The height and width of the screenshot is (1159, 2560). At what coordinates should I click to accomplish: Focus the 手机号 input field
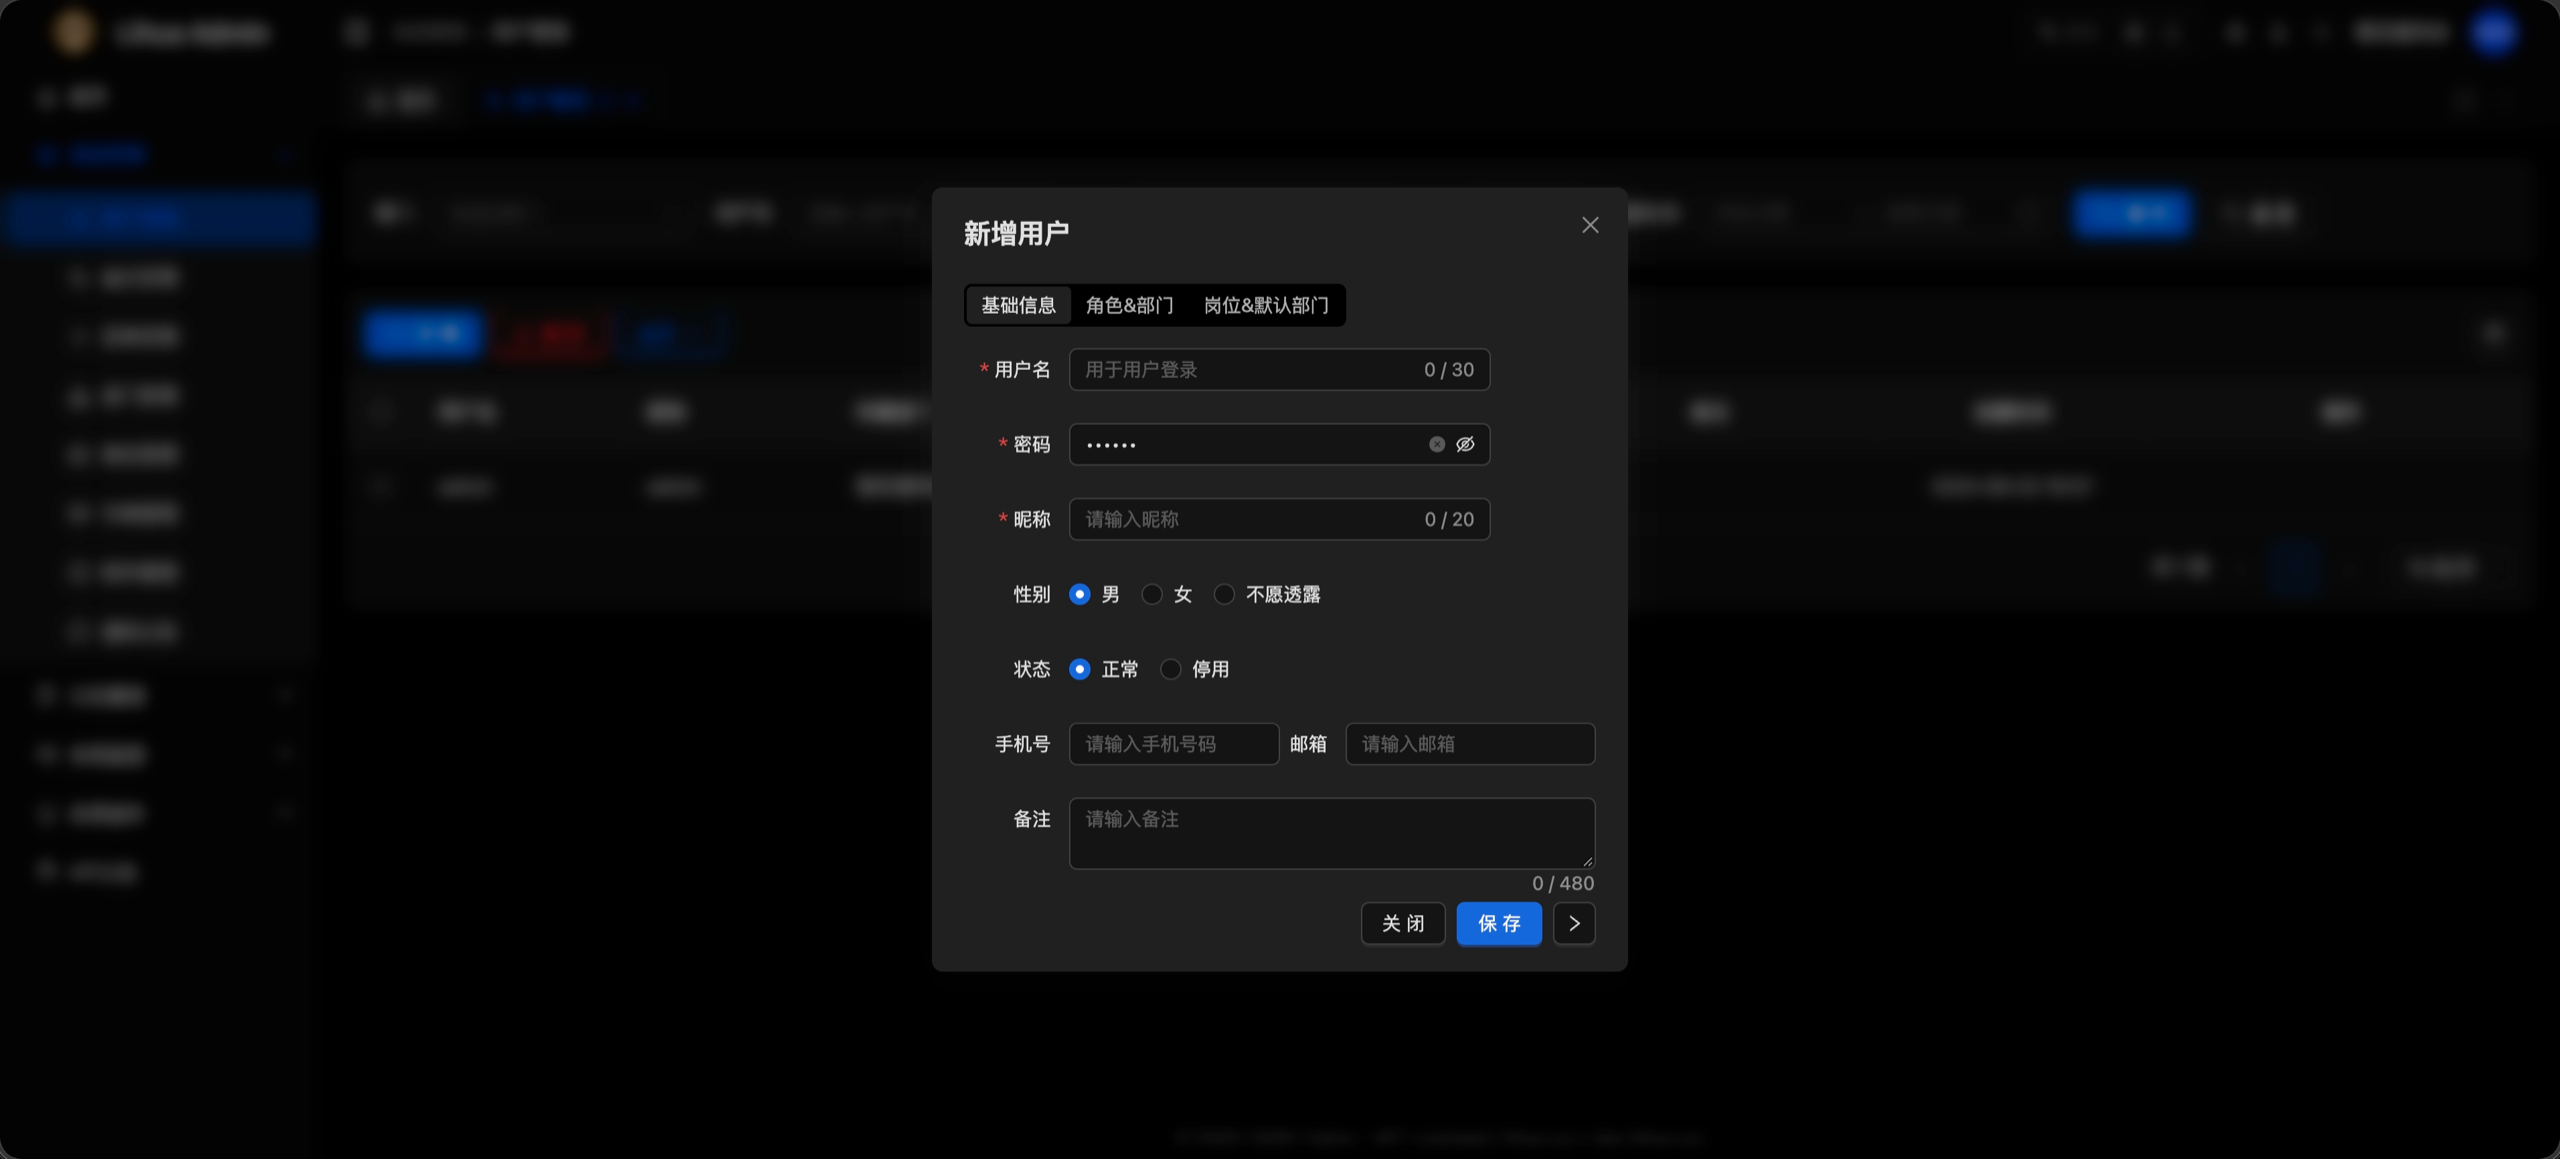1174,744
